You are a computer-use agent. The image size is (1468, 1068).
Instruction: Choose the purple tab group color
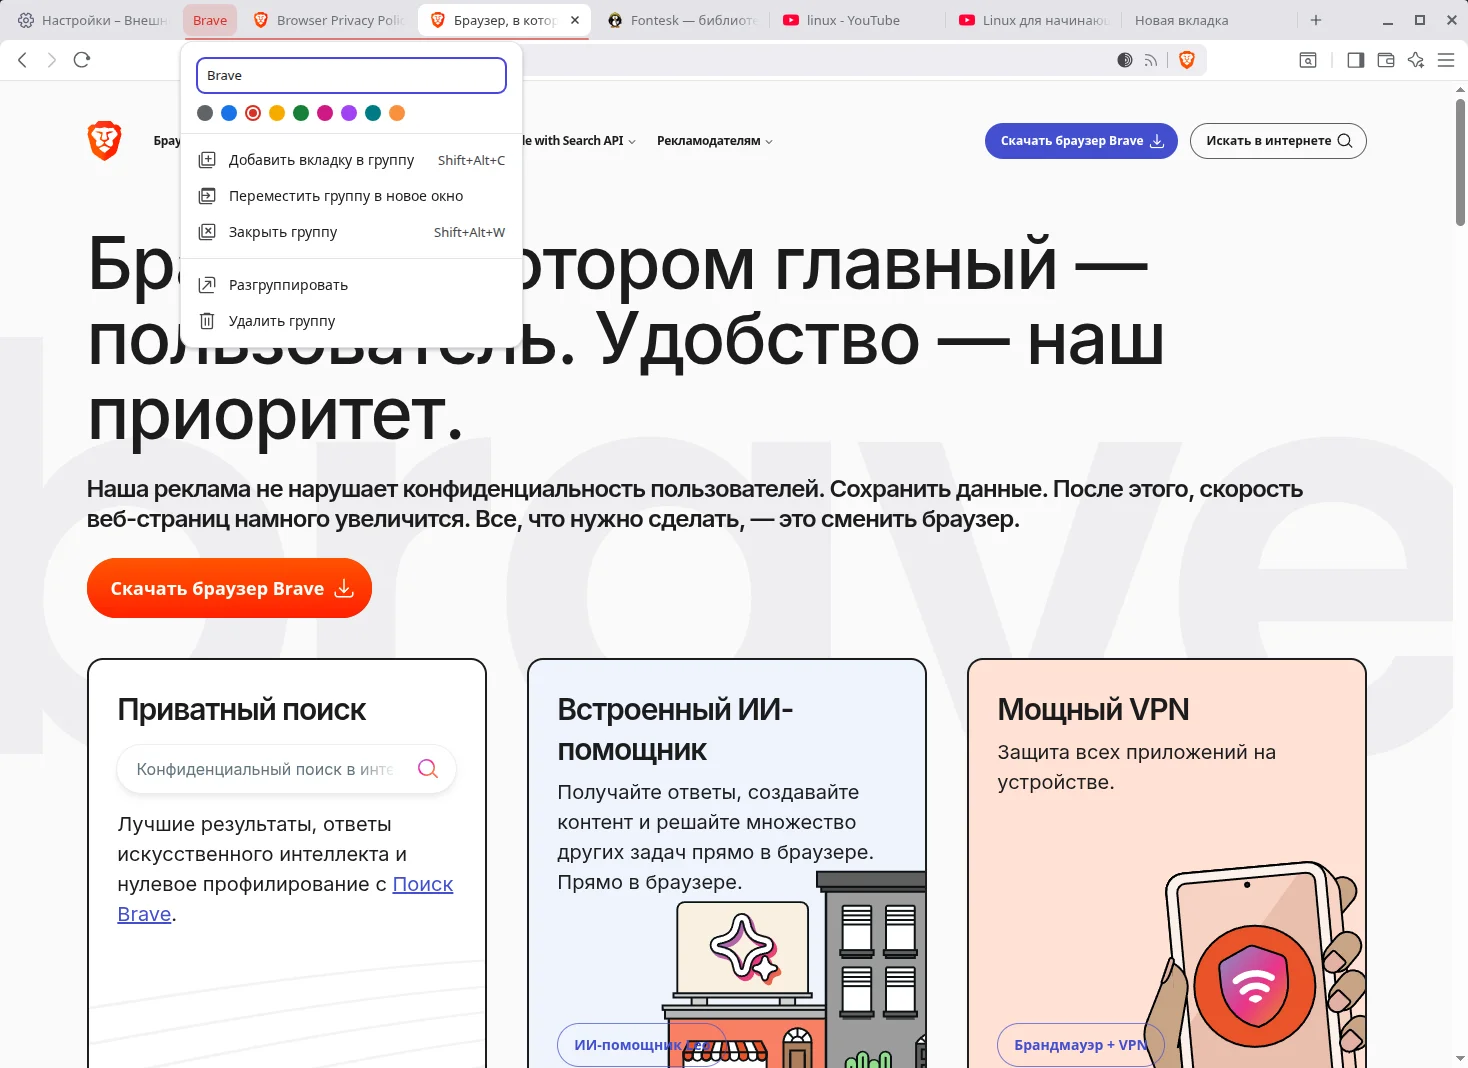(349, 113)
